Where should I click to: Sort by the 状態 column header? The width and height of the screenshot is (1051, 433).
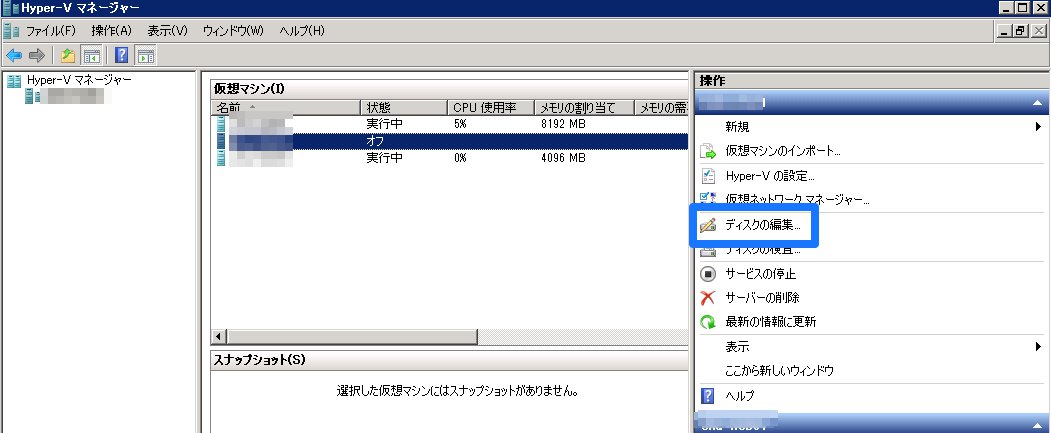pos(404,108)
